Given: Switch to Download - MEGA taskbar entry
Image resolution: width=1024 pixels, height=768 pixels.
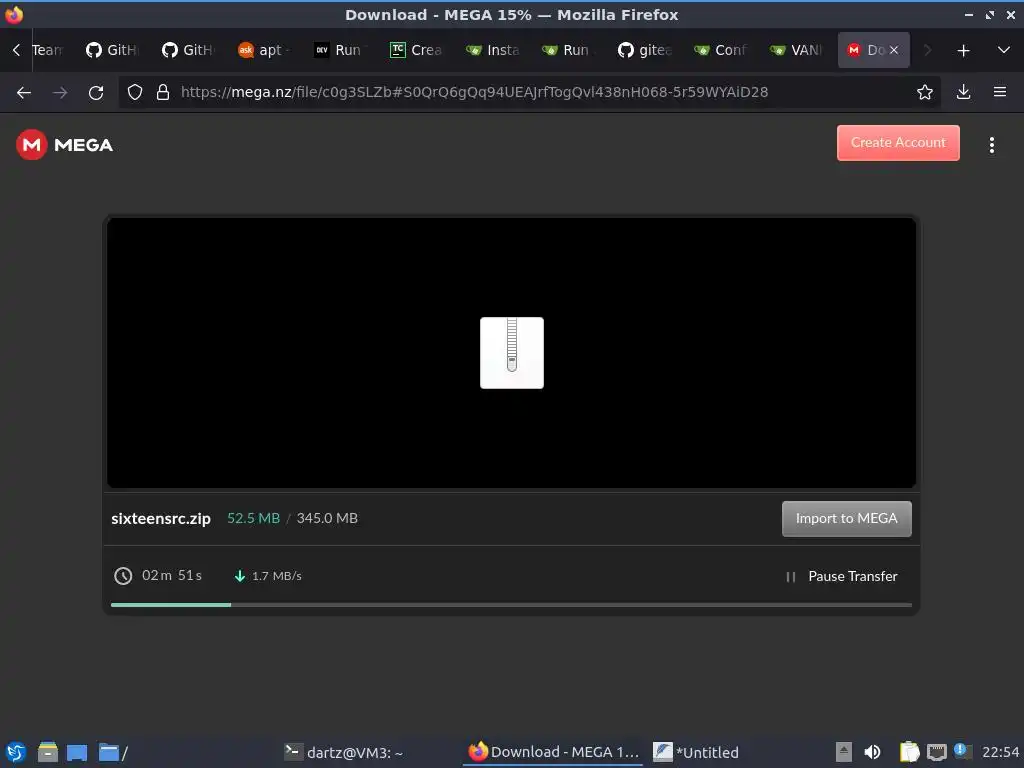Looking at the screenshot, I should tap(554, 752).
